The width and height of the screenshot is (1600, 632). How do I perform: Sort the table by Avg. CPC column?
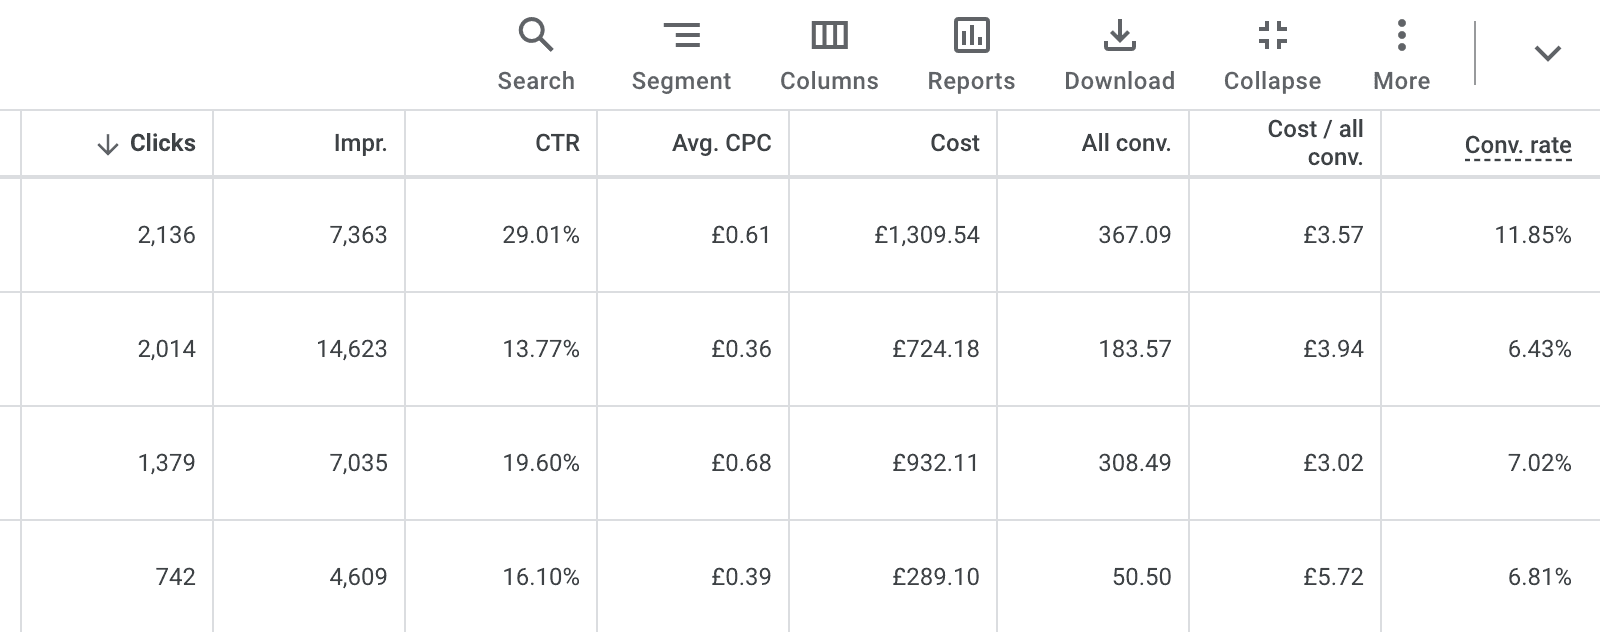coord(720,143)
